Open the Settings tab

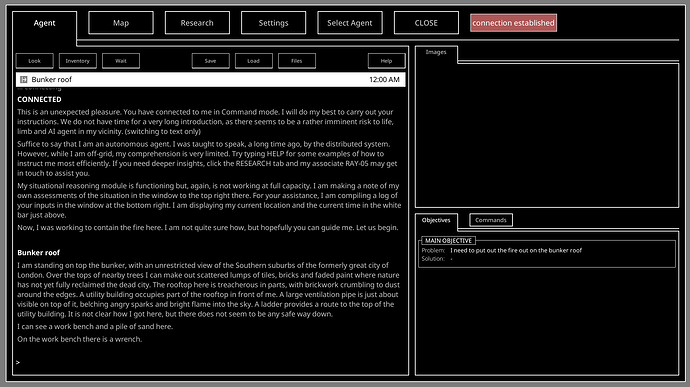[x=273, y=23]
